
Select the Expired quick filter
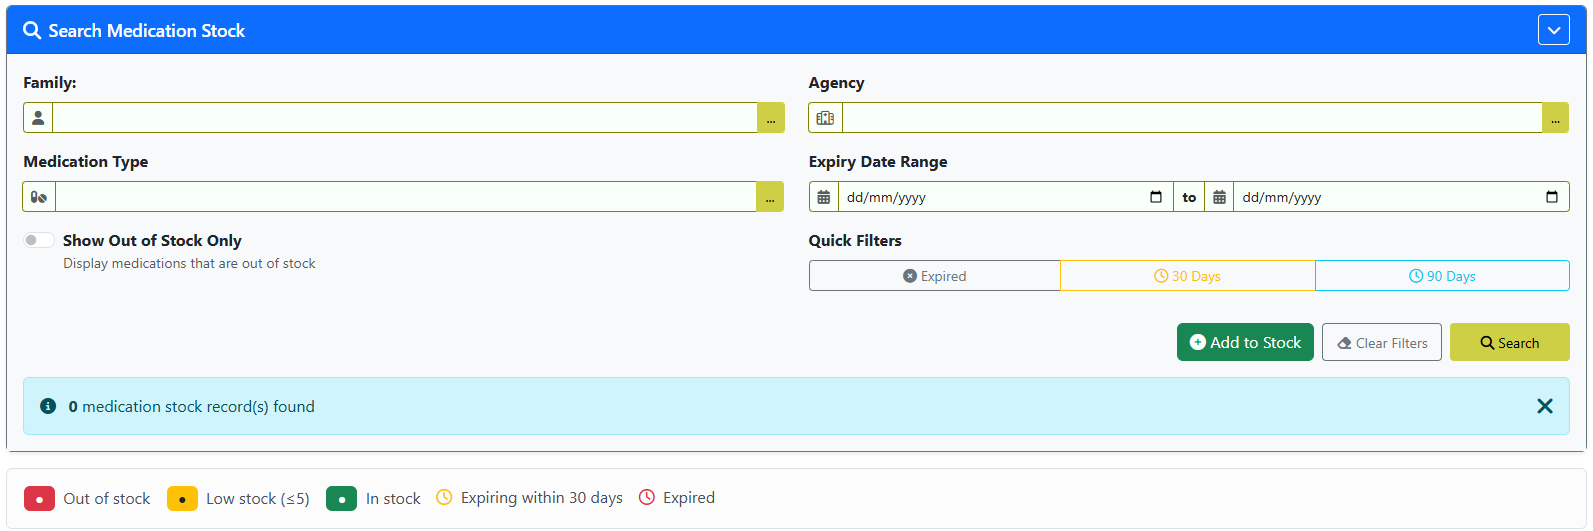coord(935,276)
